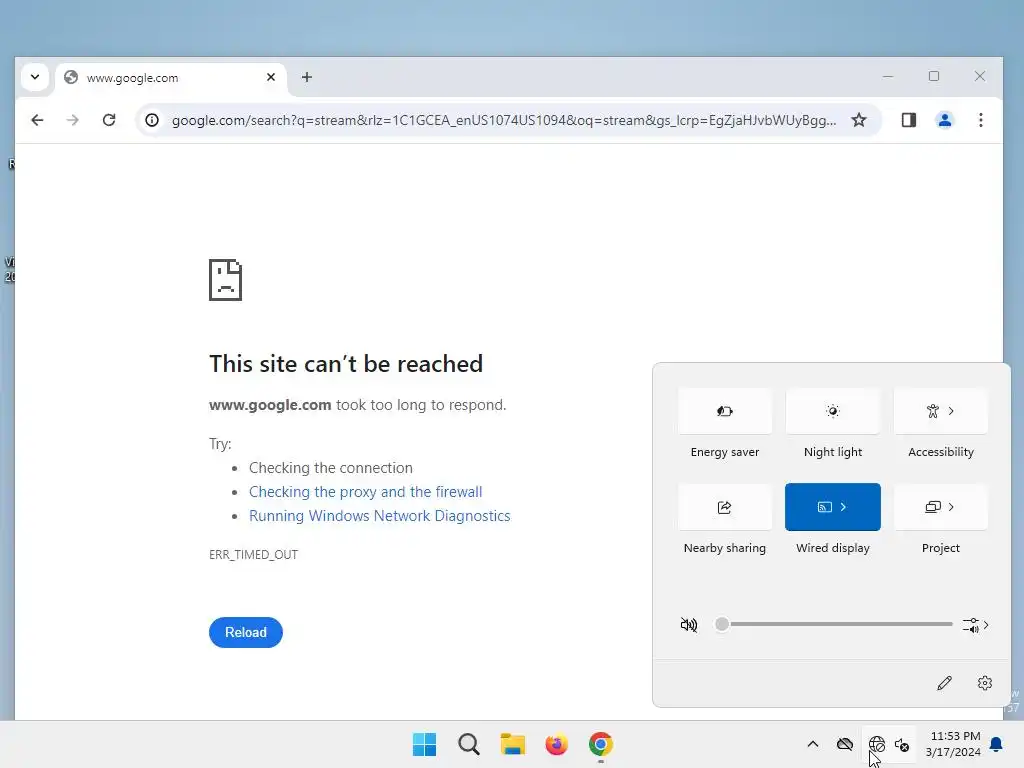The height and width of the screenshot is (768, 1024).
Task: Bookmark this page with the star icon
Action: pos(859,120)
